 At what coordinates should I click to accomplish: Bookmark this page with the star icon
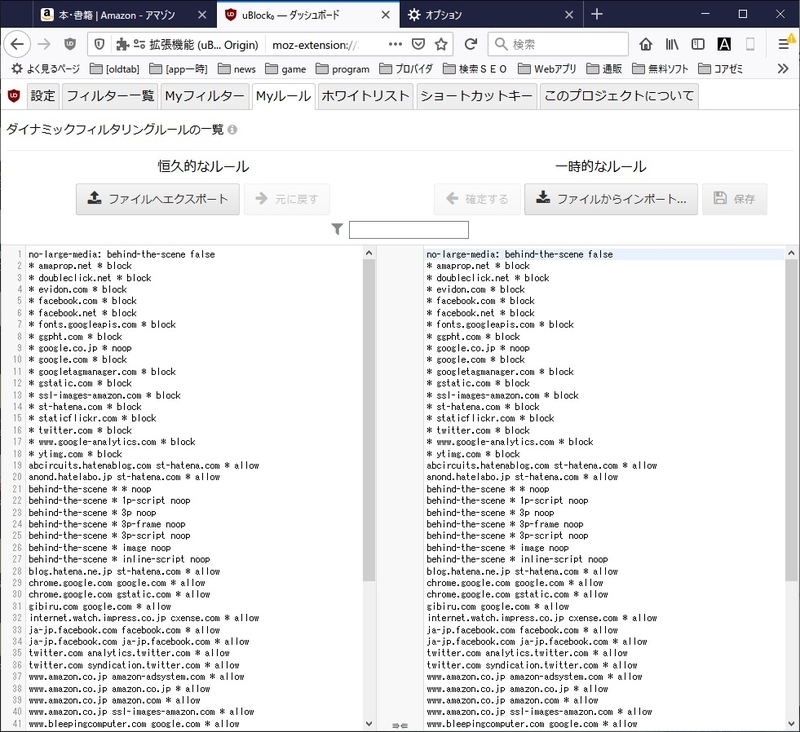click(441, 44)
